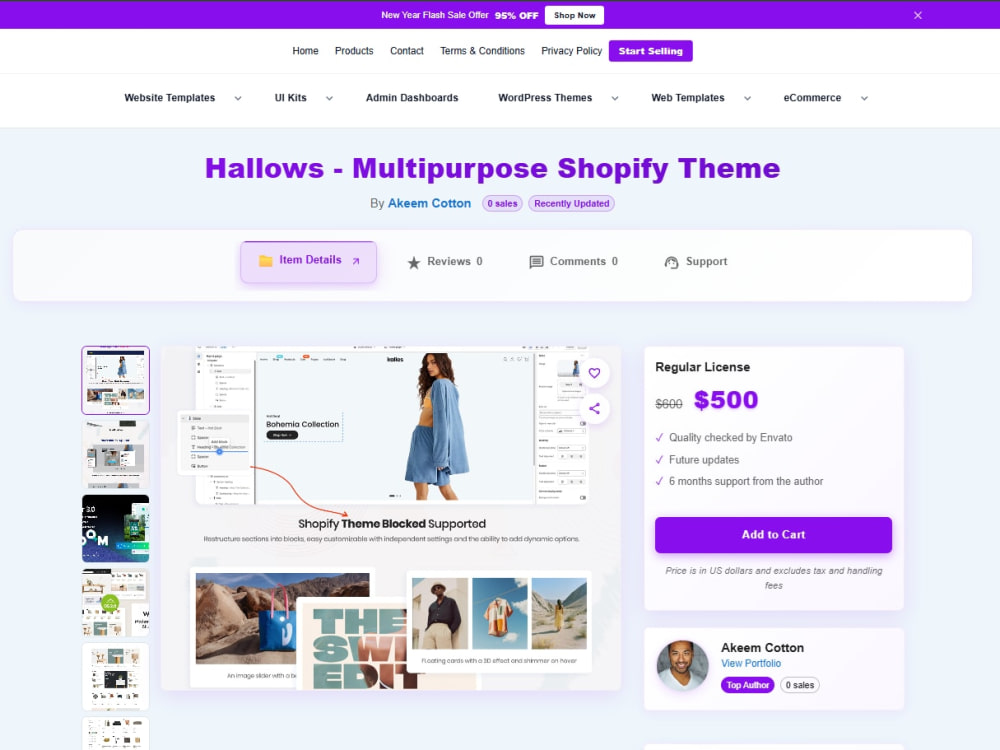
Task: Click the Regular License heading
Action: [x=702, y=367]
